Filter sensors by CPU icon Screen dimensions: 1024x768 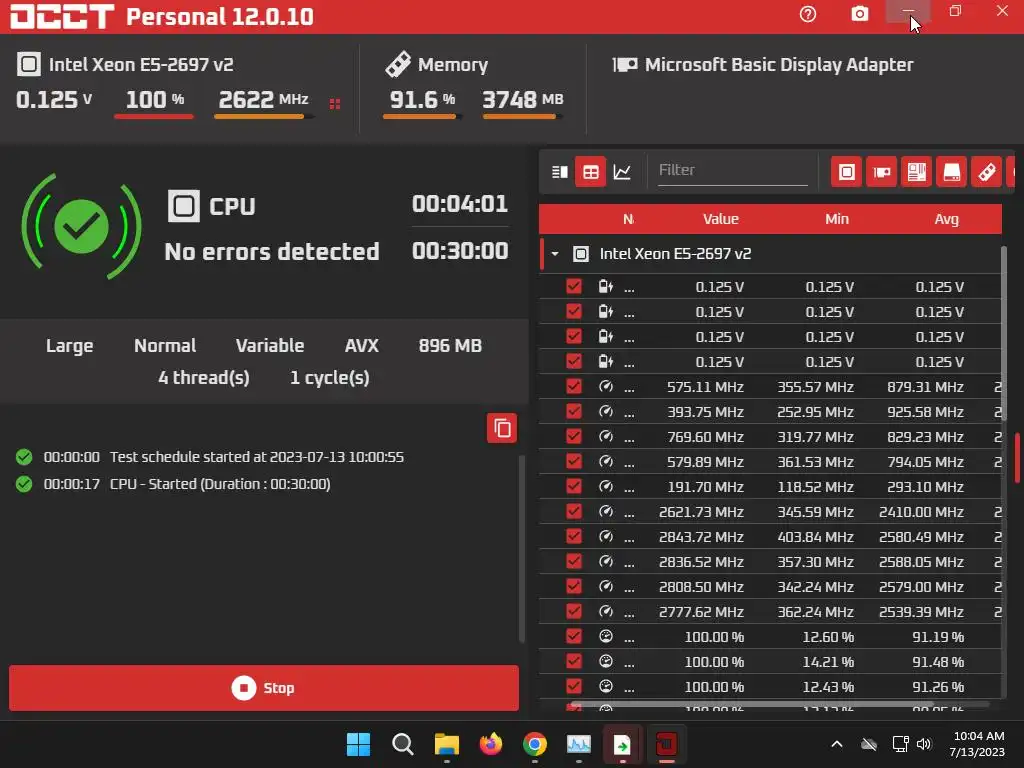click(846, 172)
